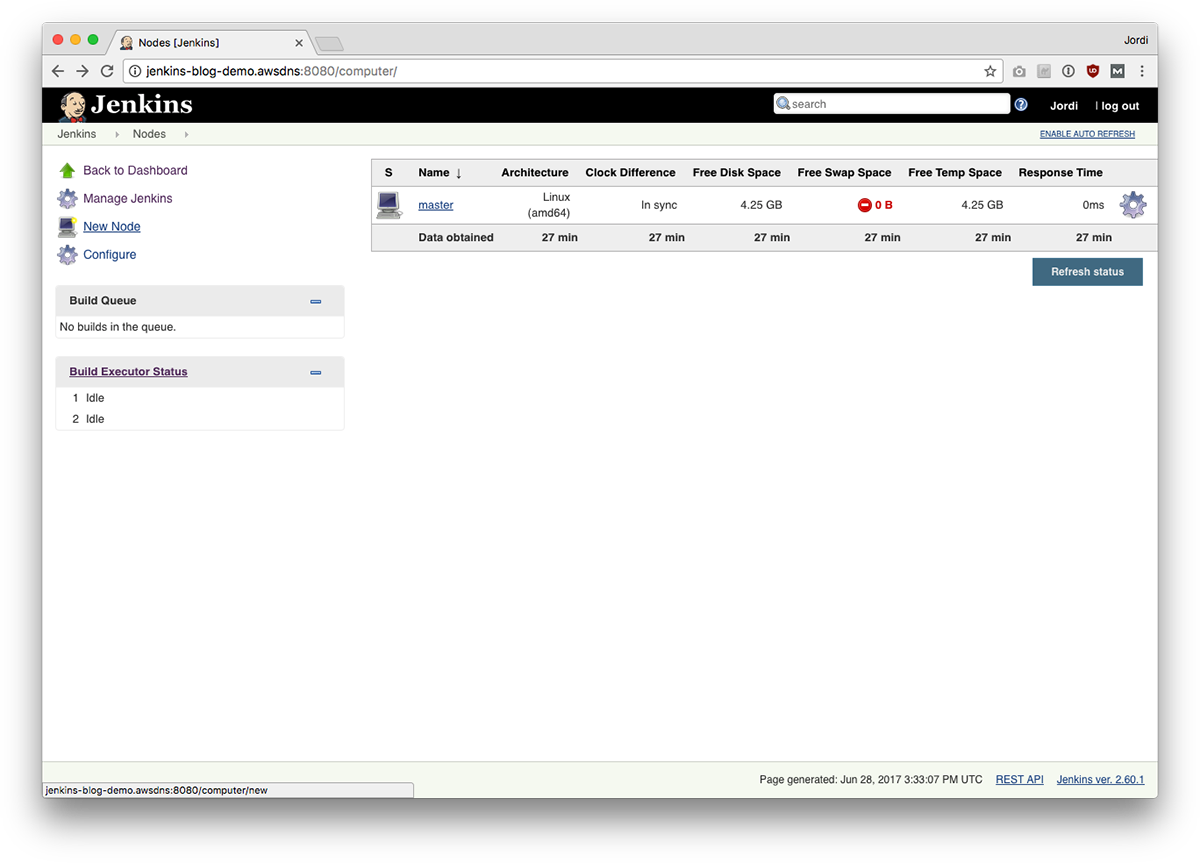
Task: Click the Manage Jenkins gear icon
Action: pos(67,198)
